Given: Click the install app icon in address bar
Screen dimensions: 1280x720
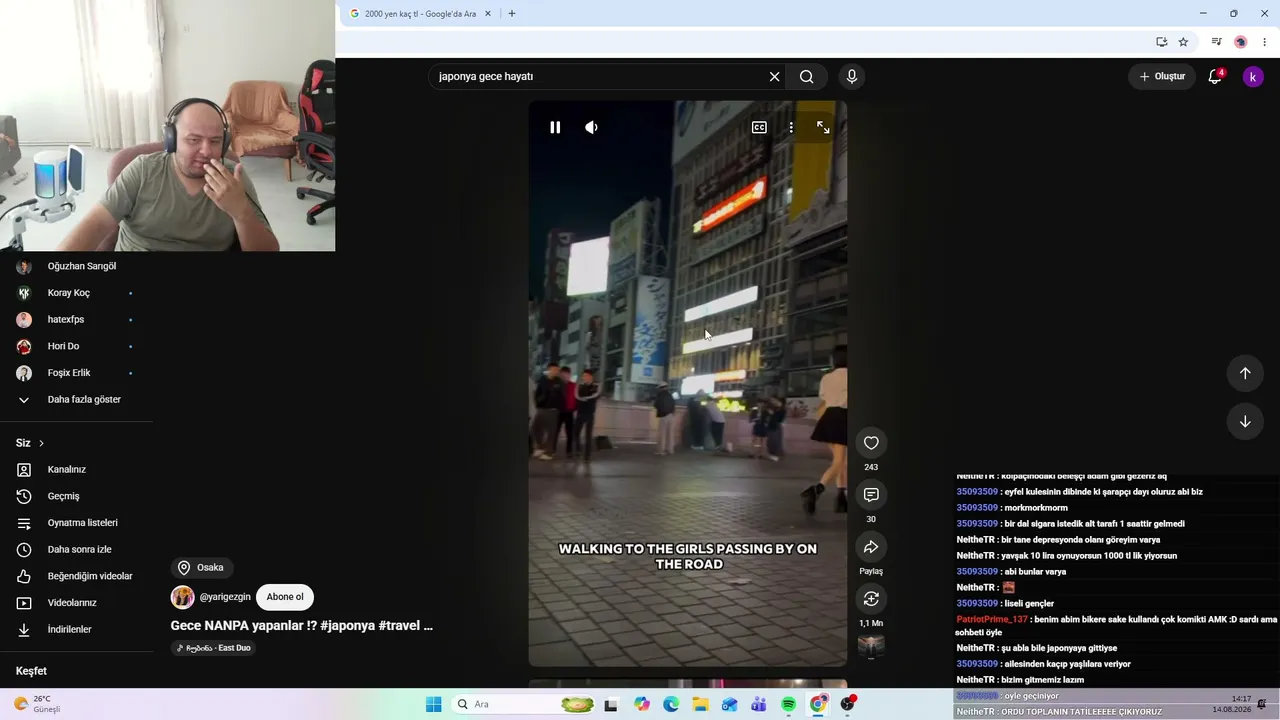Looking at the screenshot, I should 1161,42.
